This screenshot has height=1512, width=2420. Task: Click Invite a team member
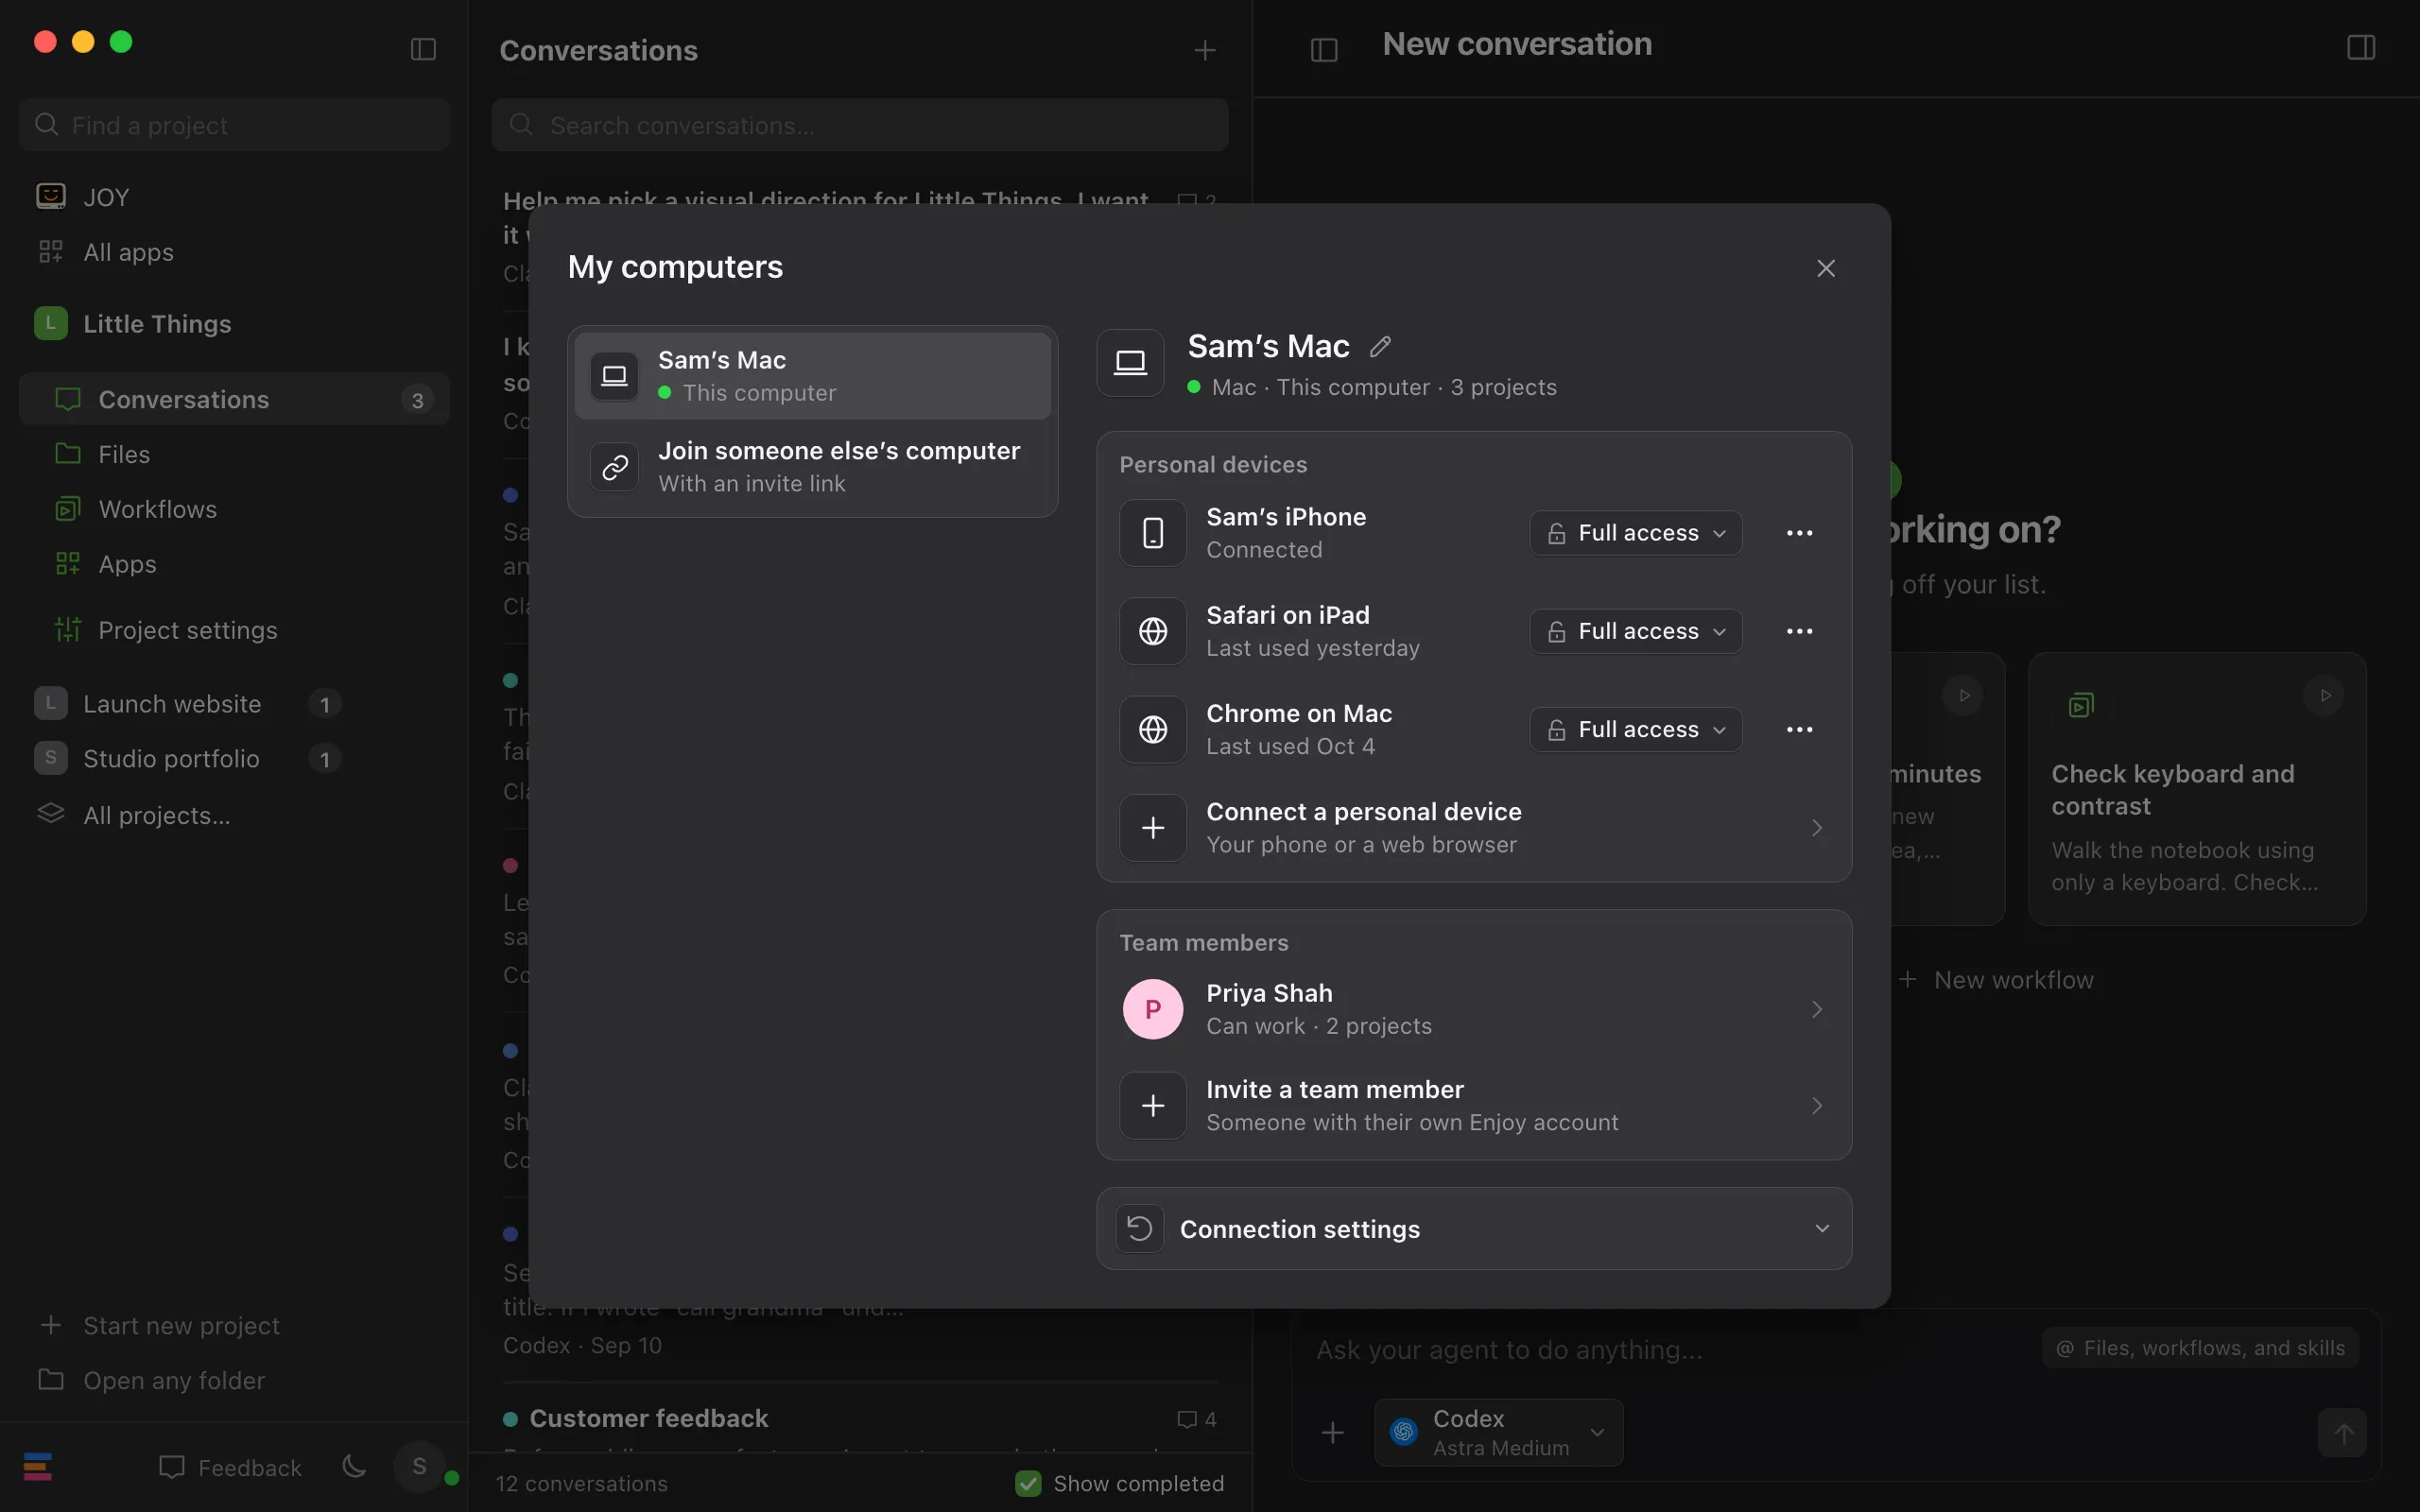click(1474, 1105)
